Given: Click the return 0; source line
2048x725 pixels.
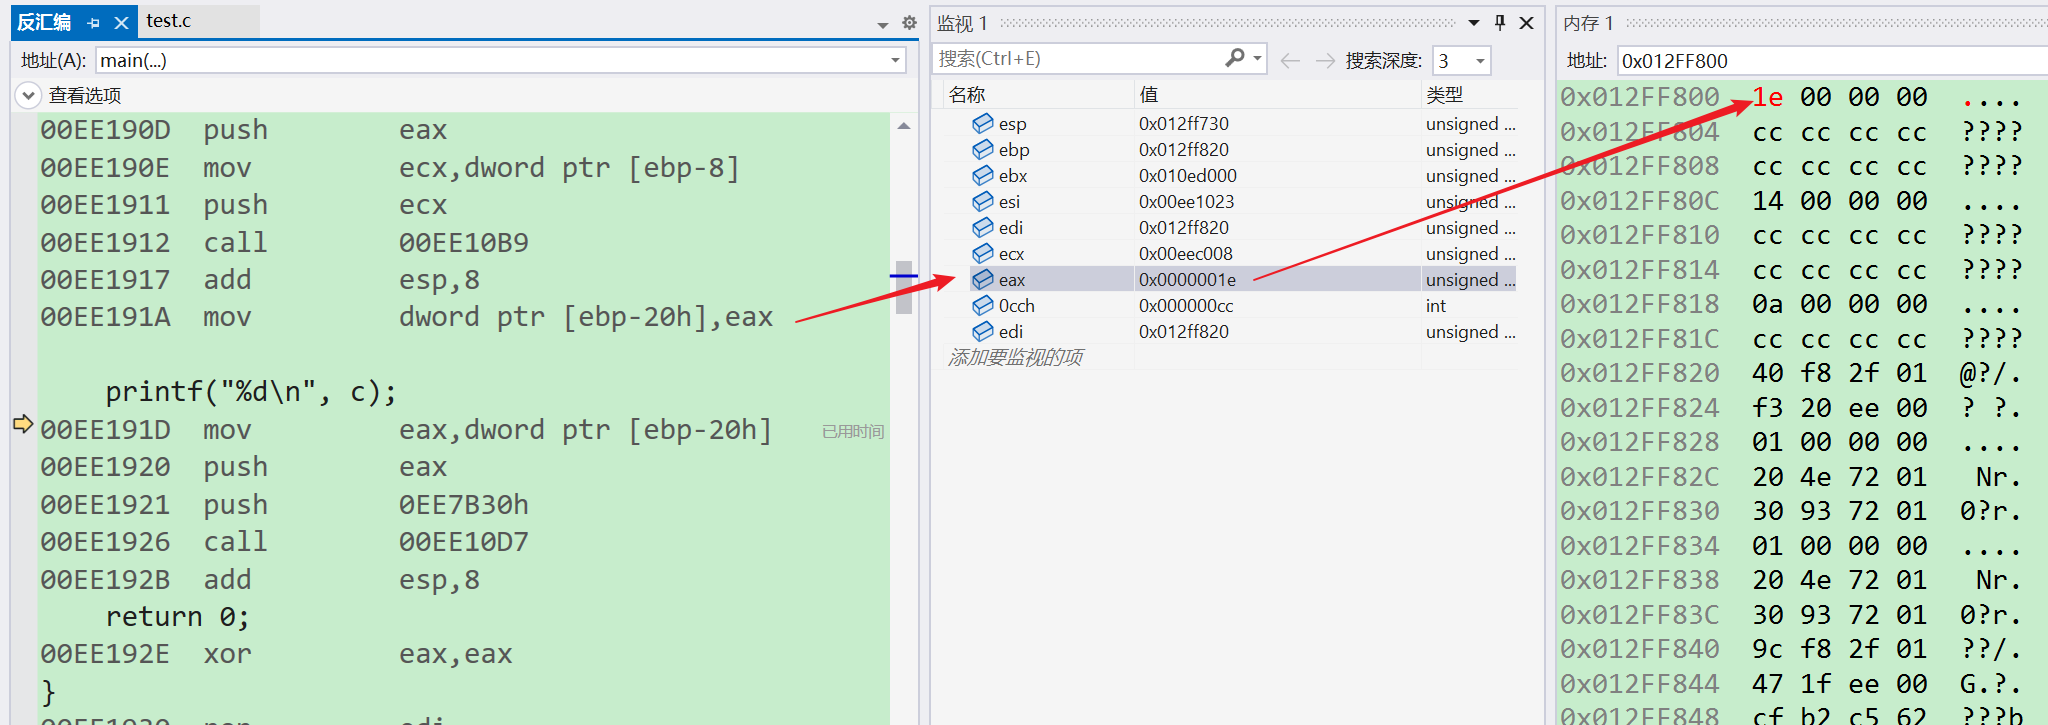Looking at the screenshot, I should click(x=178, y=617).
